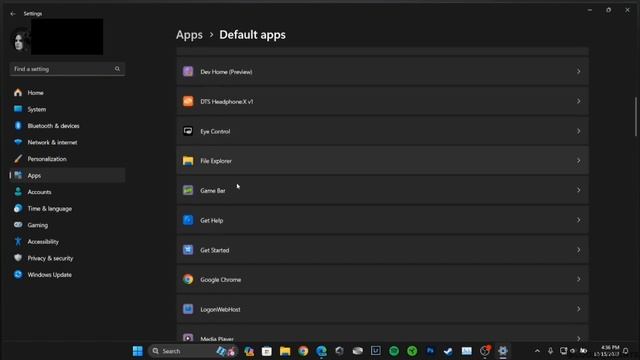Image resolution: width=640 pixels, height=360 pixels.
Task: Open Microsoft Edge from the taskbar
Action: 321,351
